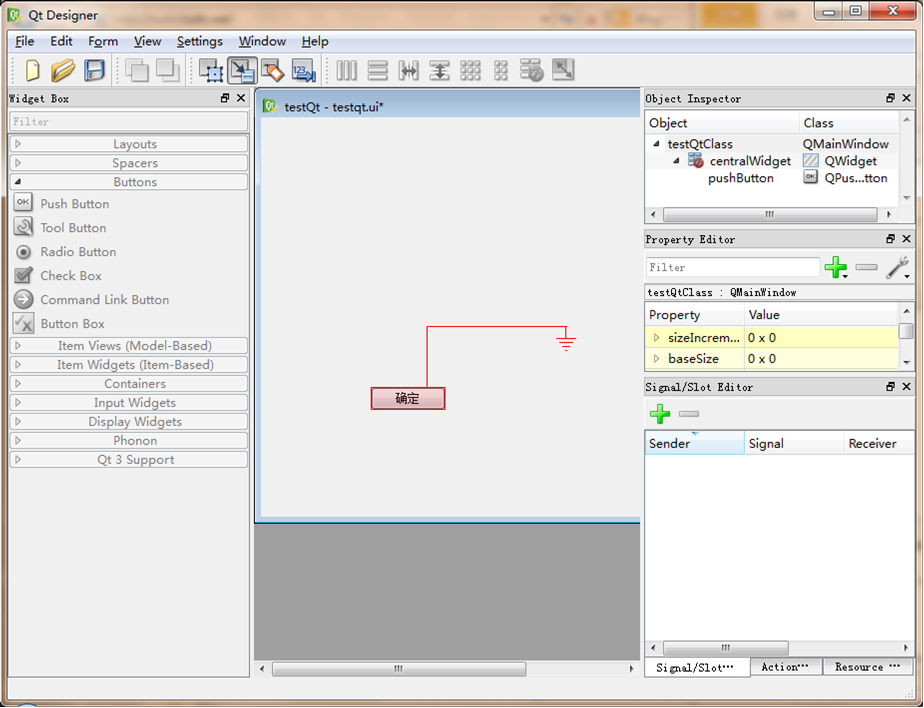
Task: Open the Form menu
Action: tap(103, 41)
